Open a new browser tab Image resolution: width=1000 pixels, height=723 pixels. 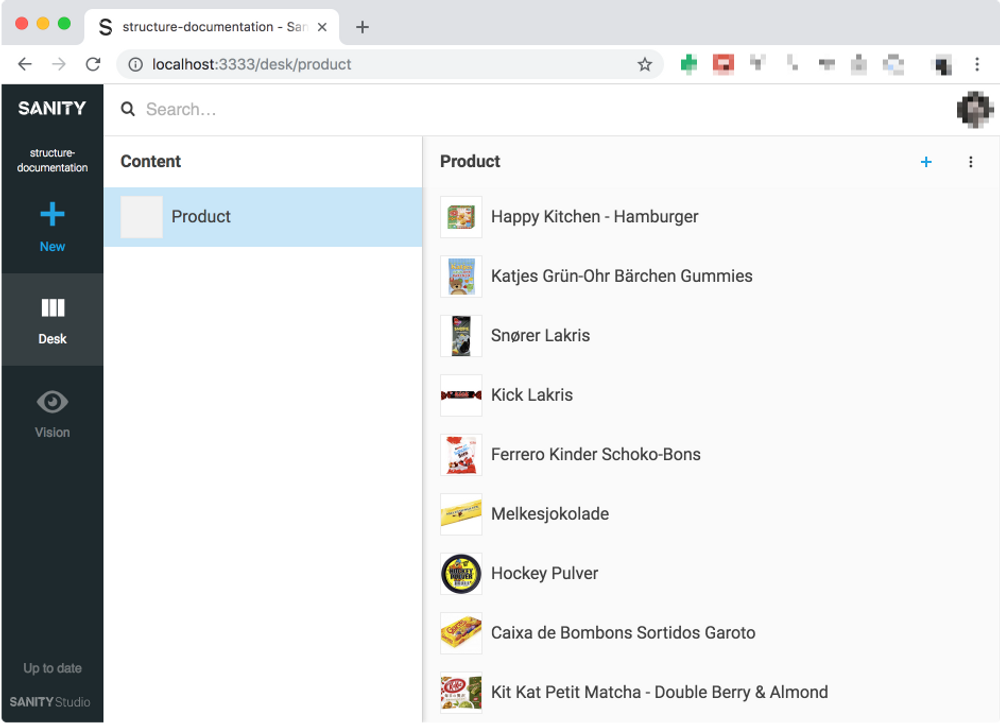(362, 27)
